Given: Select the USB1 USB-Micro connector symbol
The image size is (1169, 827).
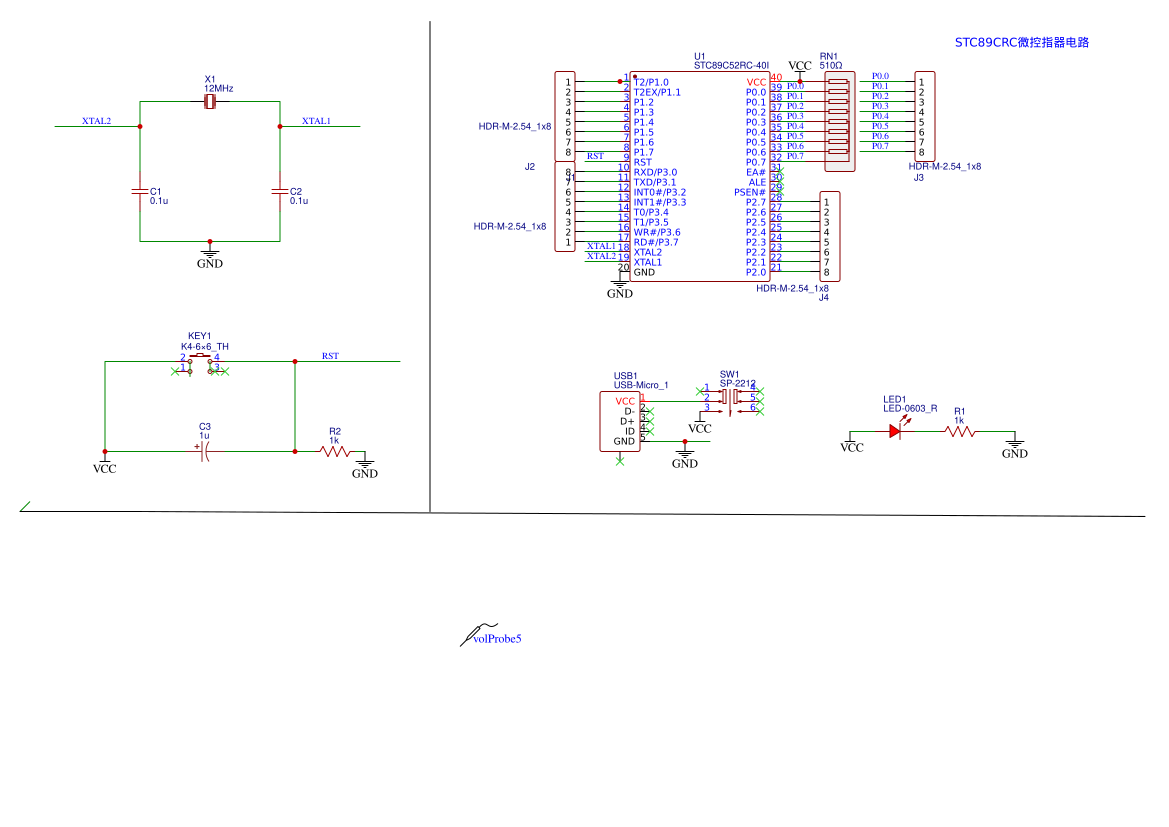Looking at the screenshot, I should (620, 421).
